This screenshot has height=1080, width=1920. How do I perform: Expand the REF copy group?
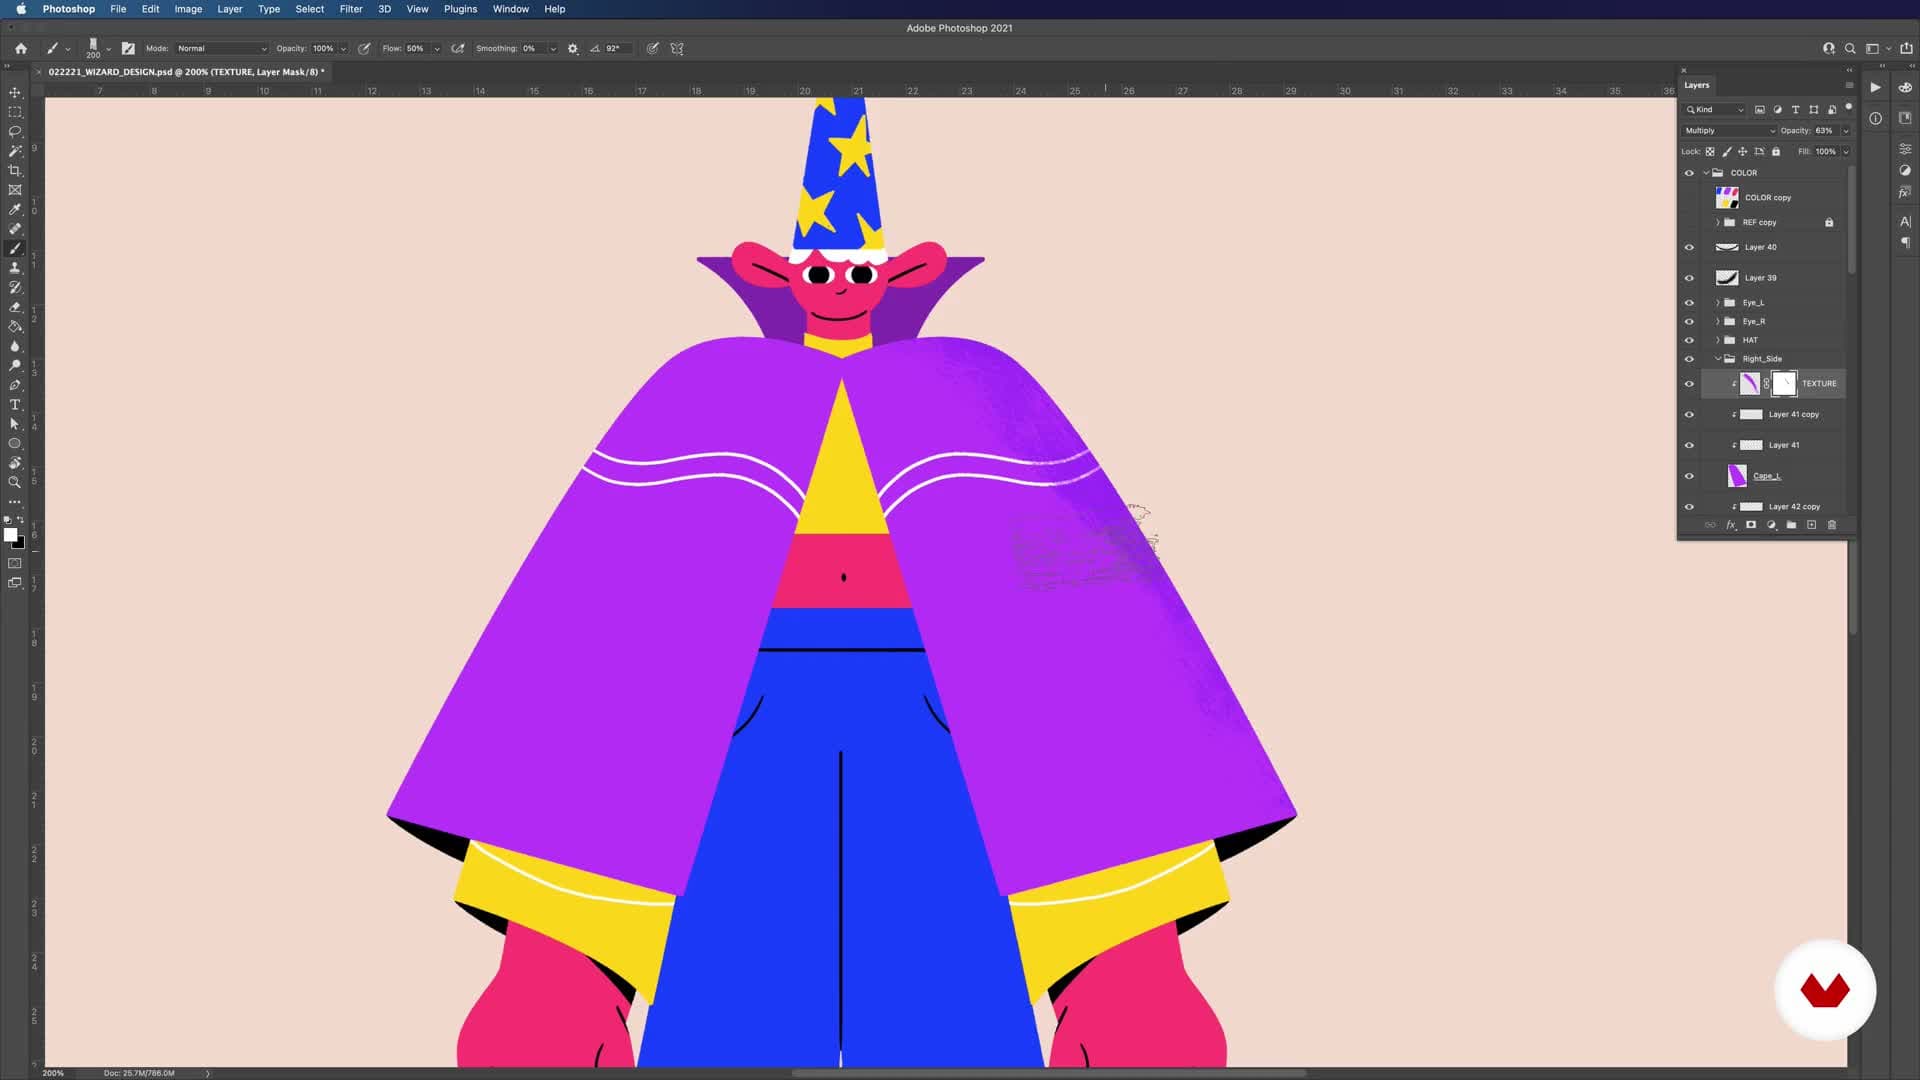click(1718, 223)
